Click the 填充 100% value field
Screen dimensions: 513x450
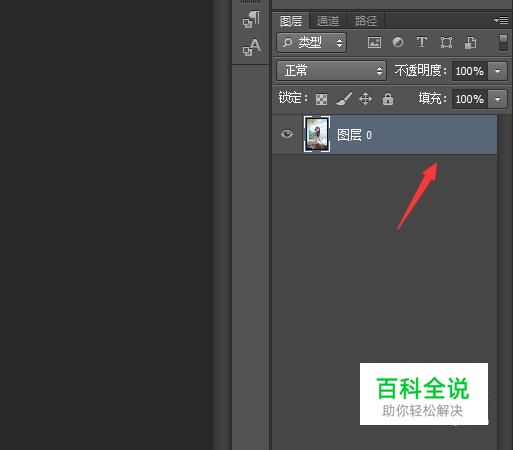pyautogui.click(x=470, y=99)
